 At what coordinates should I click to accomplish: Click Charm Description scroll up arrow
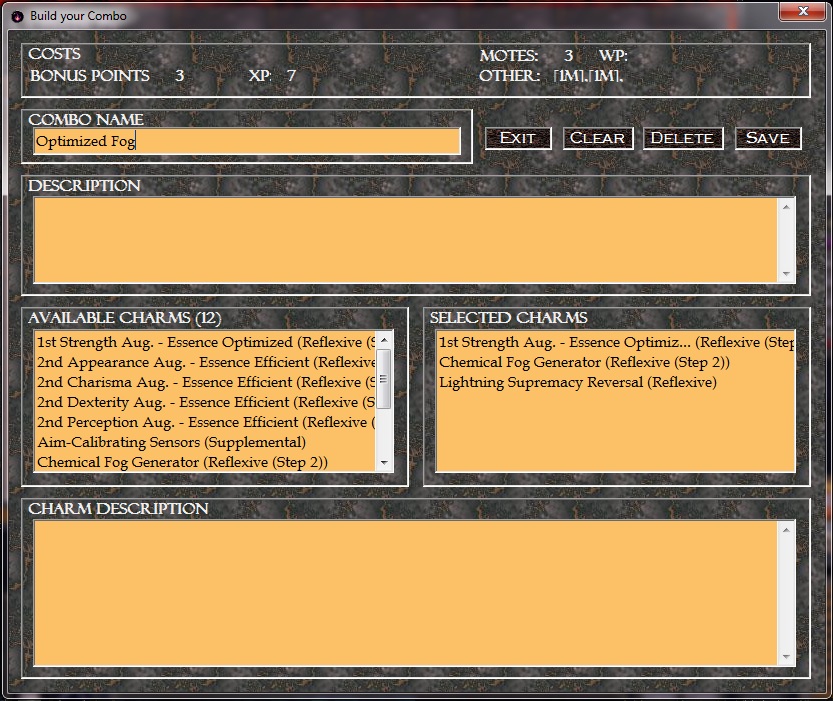click(x=787, y=530)
